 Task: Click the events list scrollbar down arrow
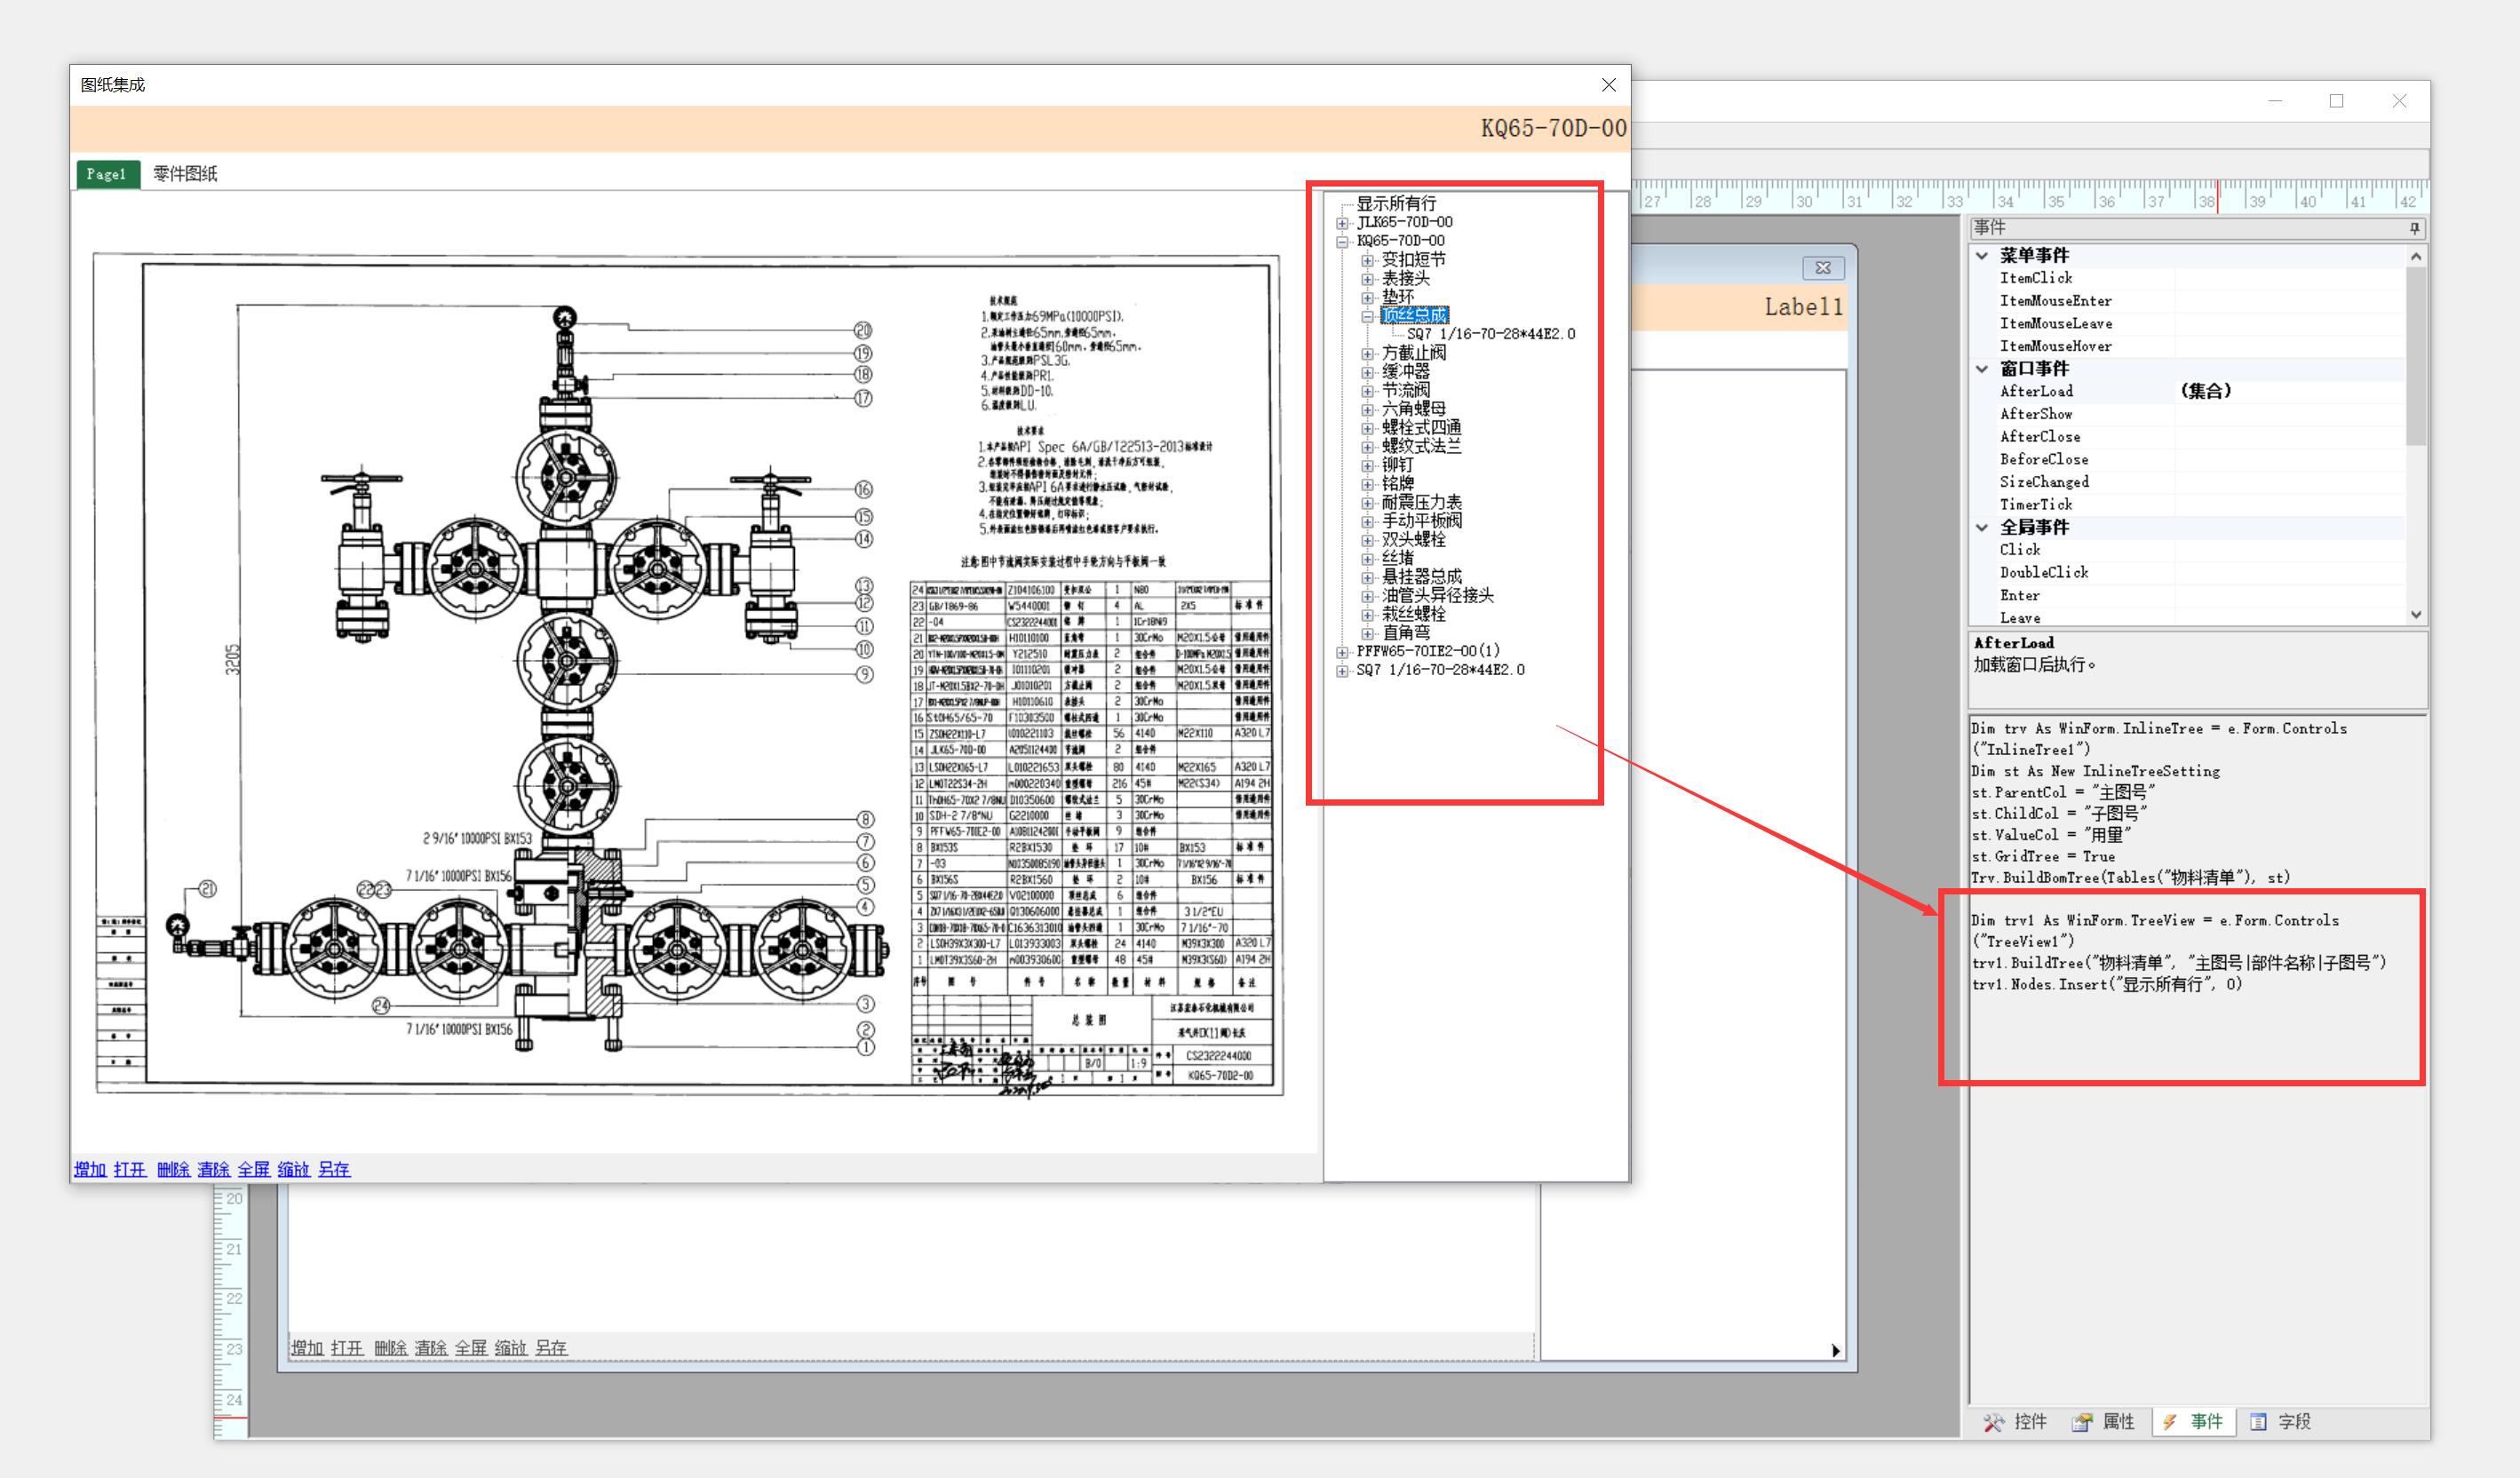pyautogui.click(x=2416, y=615)
